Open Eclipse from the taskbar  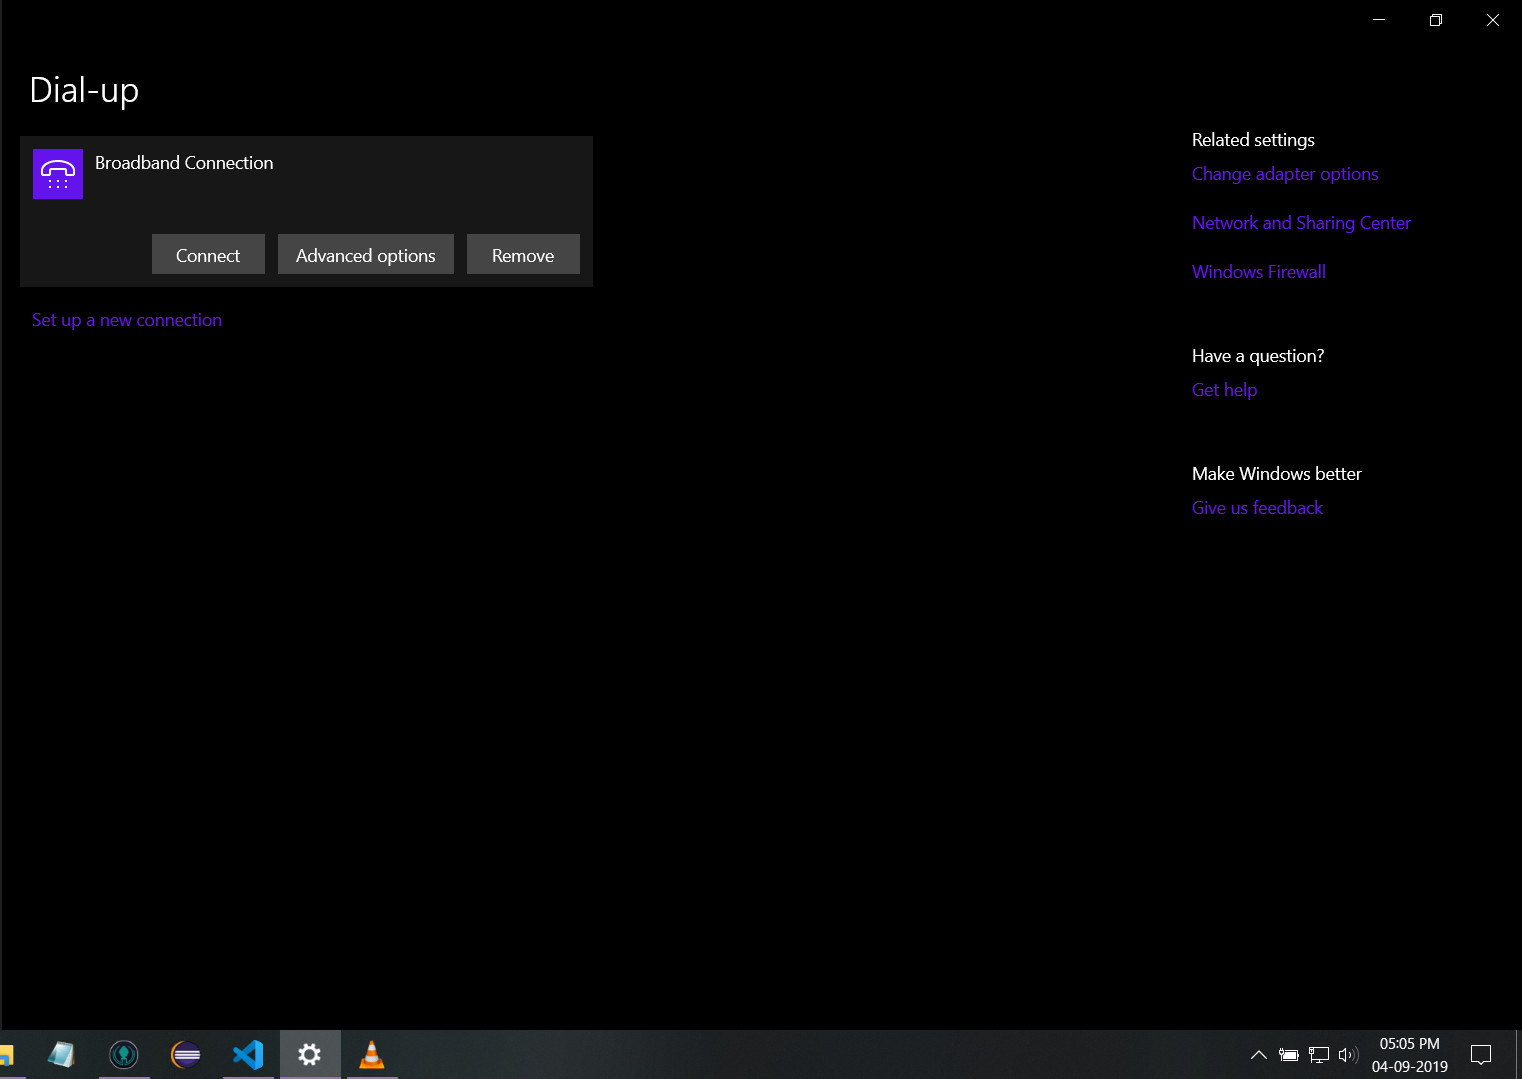click(x=186, y=1054)
